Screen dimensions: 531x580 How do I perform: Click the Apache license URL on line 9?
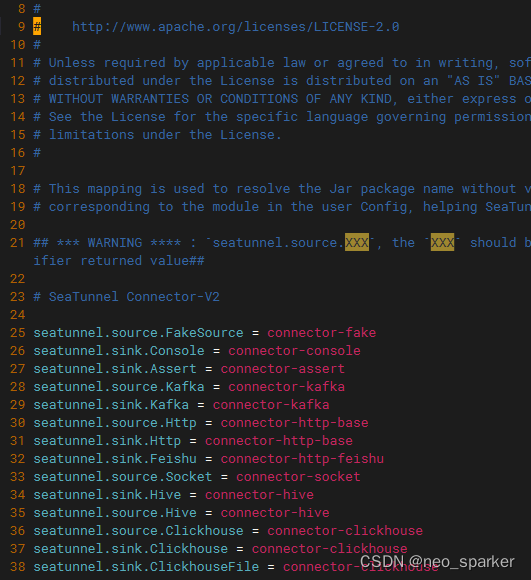coord(236,27)
